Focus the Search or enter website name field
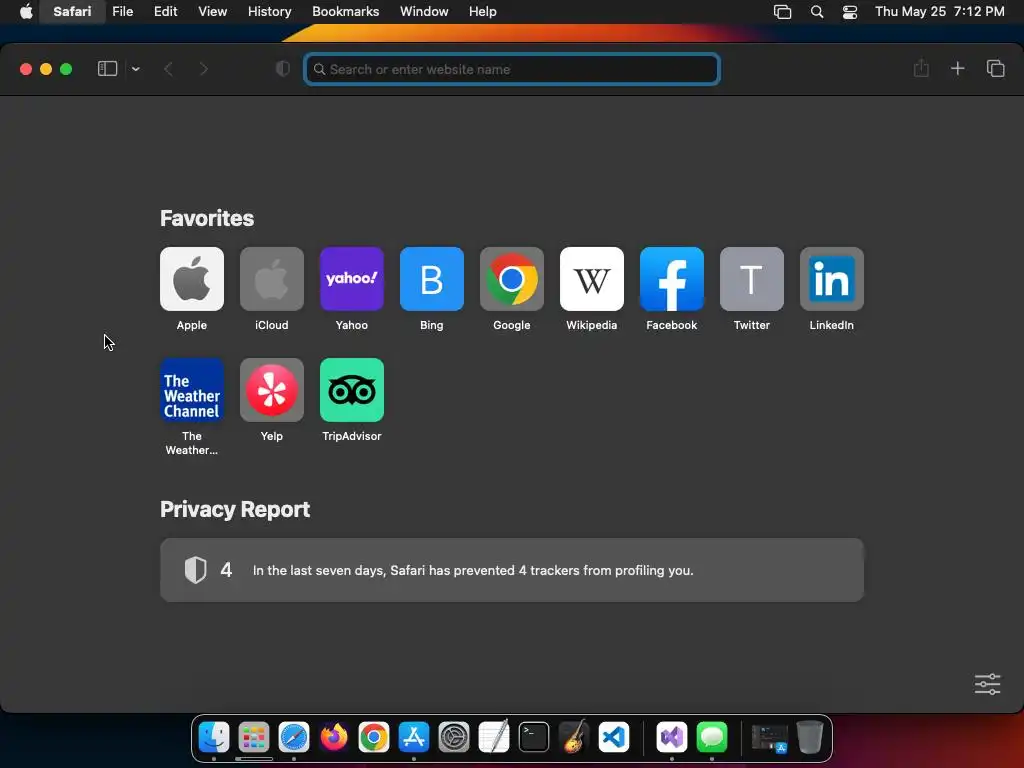Image resolution: width=1024 pixels, height=768 pixels. click(512, 69)
